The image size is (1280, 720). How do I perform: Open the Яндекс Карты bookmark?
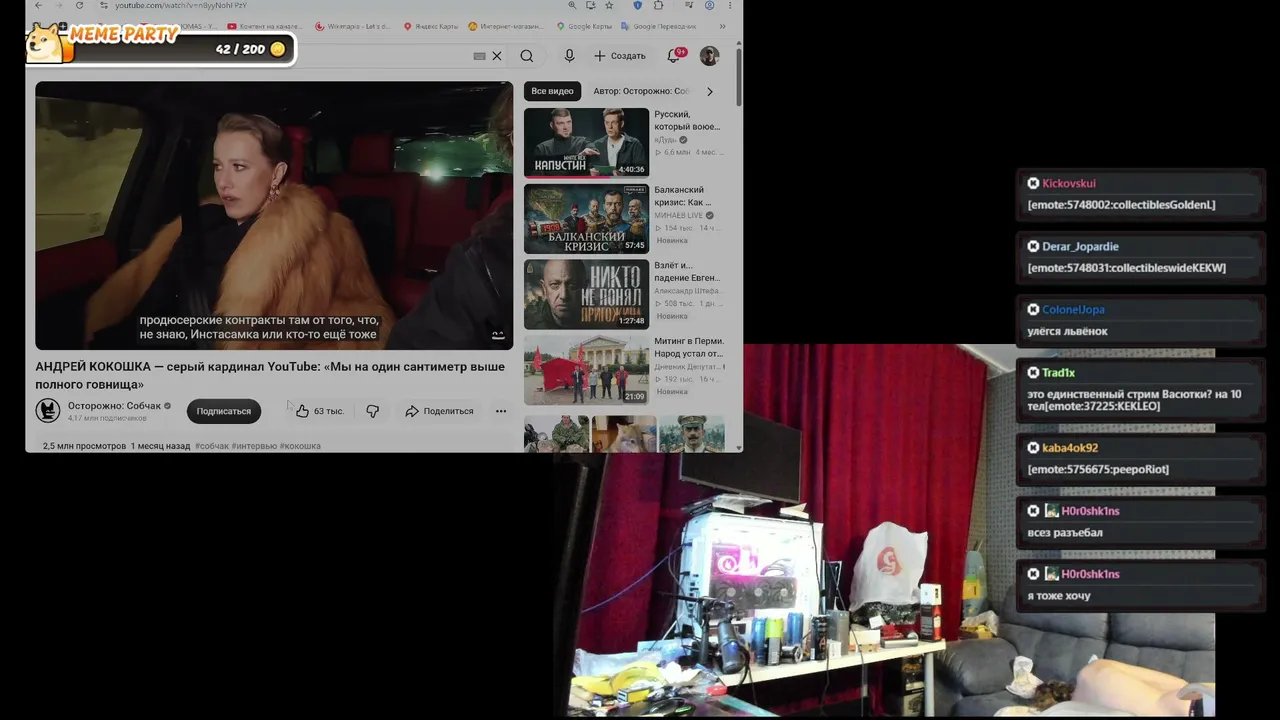(x=432, y=26)
